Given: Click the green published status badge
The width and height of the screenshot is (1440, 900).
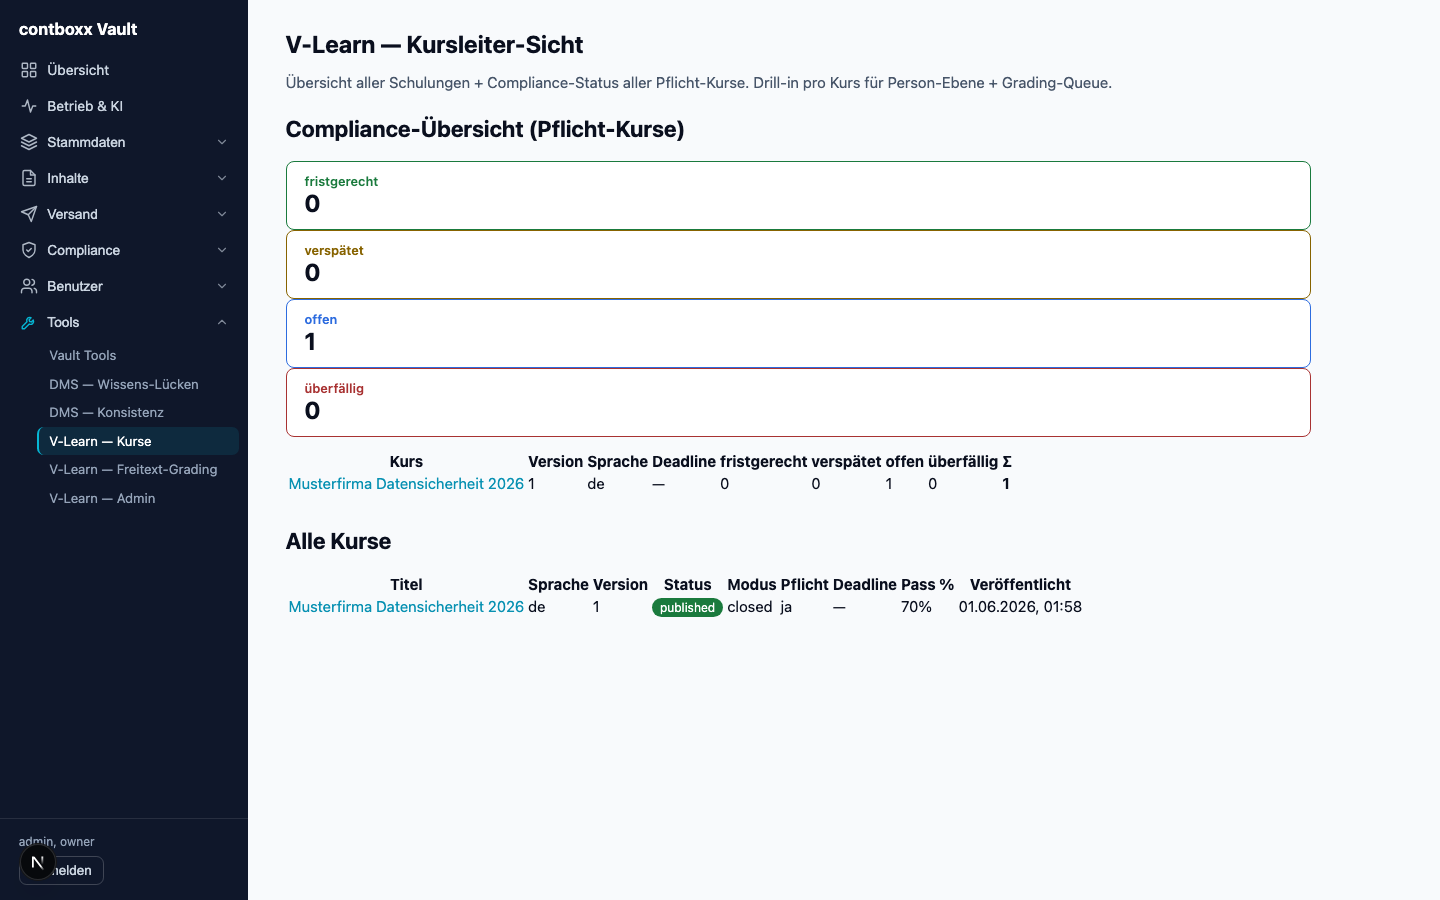Looking at the screenshot, I should coord(687,607).
